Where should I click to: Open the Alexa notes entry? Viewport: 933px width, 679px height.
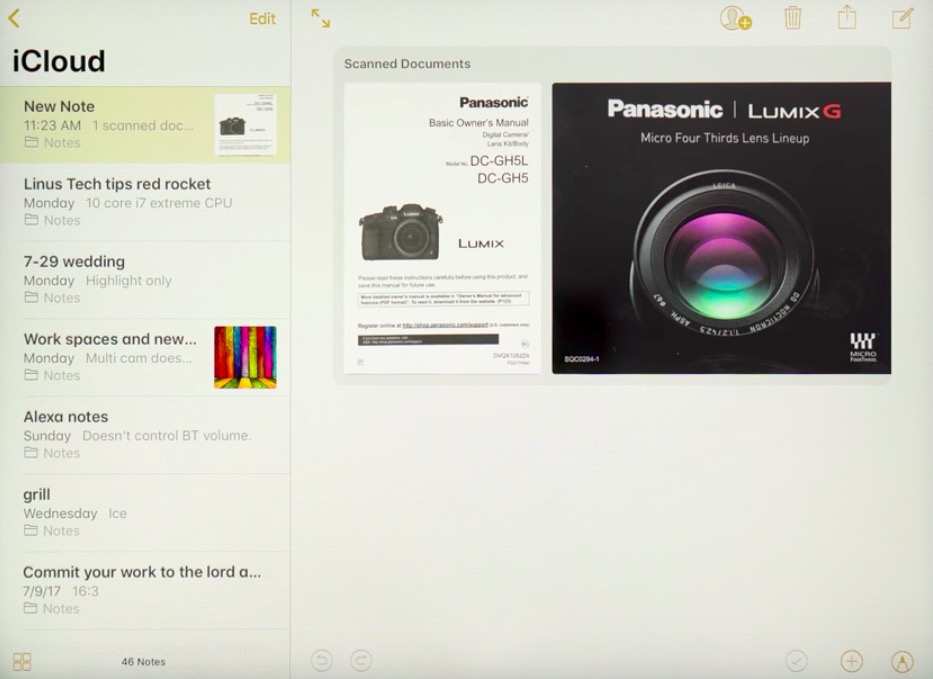145,435
